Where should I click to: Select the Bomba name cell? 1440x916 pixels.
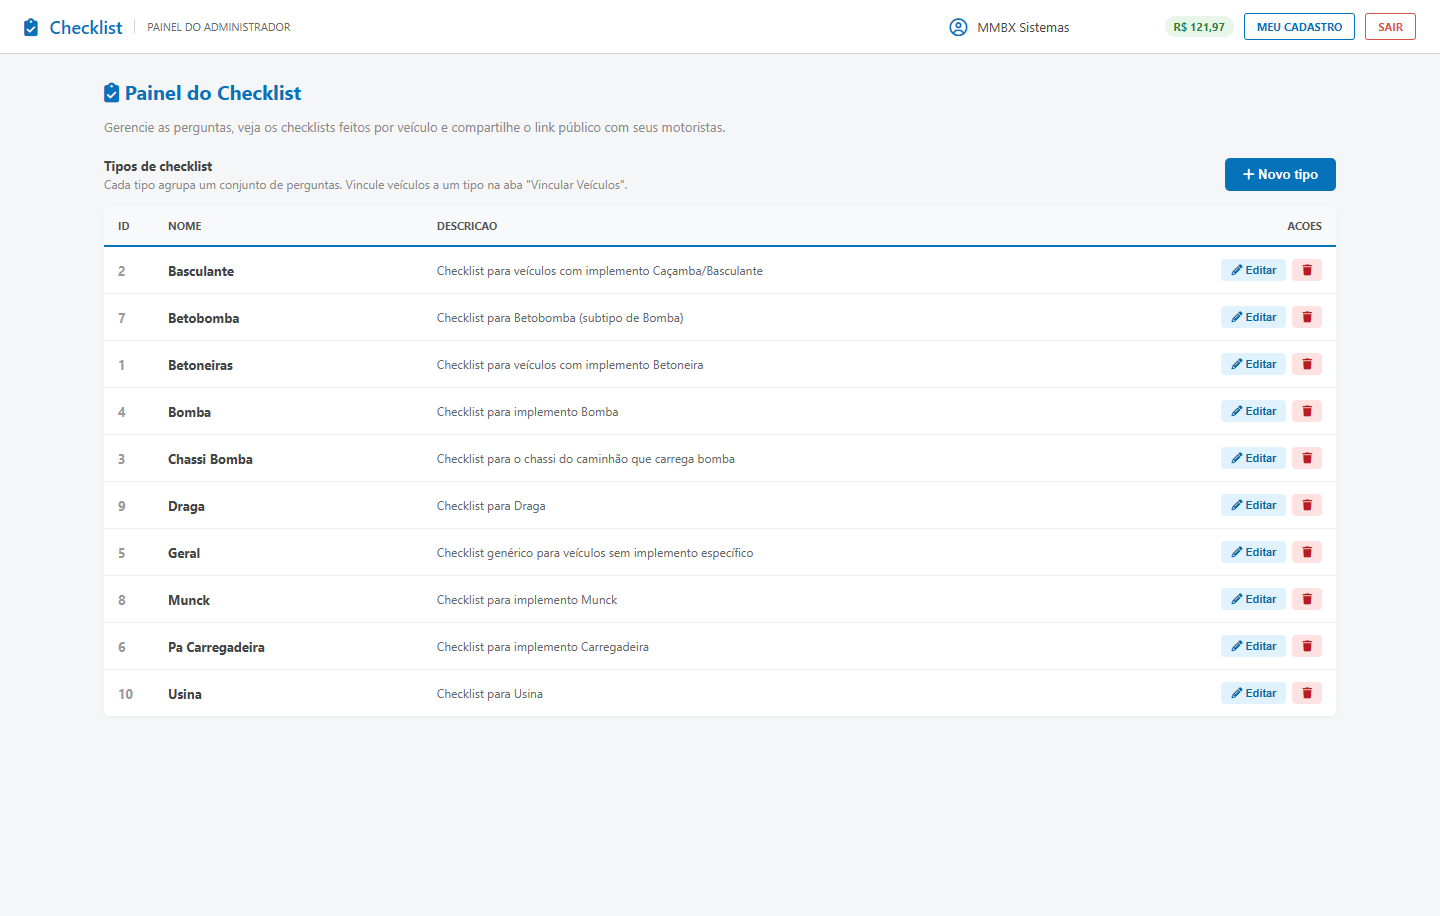[x=189, y=412]
